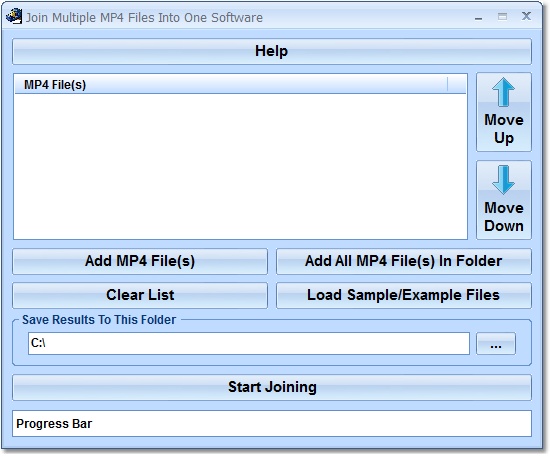
Task: Click the window title bar text
Action: pyautogui.click(x=144, y=18)
